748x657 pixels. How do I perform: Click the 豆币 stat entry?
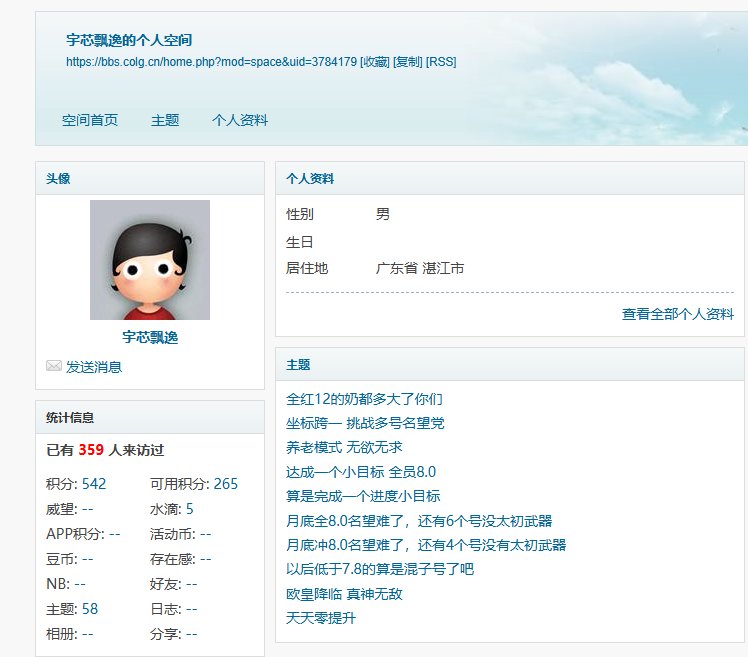point(70,559)
